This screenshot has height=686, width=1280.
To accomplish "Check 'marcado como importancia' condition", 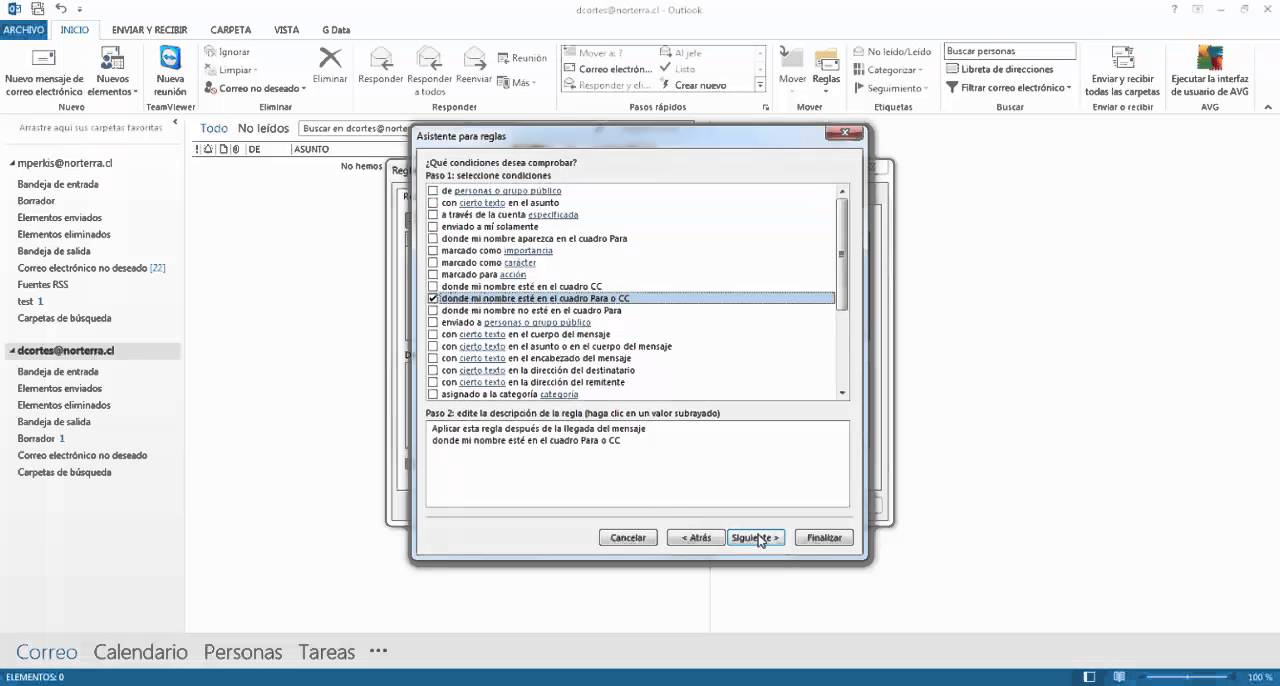I will click(433, 251).
